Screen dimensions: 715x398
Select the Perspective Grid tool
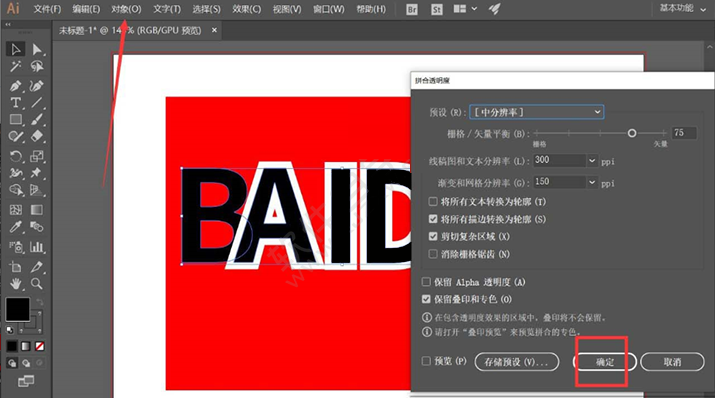point(37,190)
